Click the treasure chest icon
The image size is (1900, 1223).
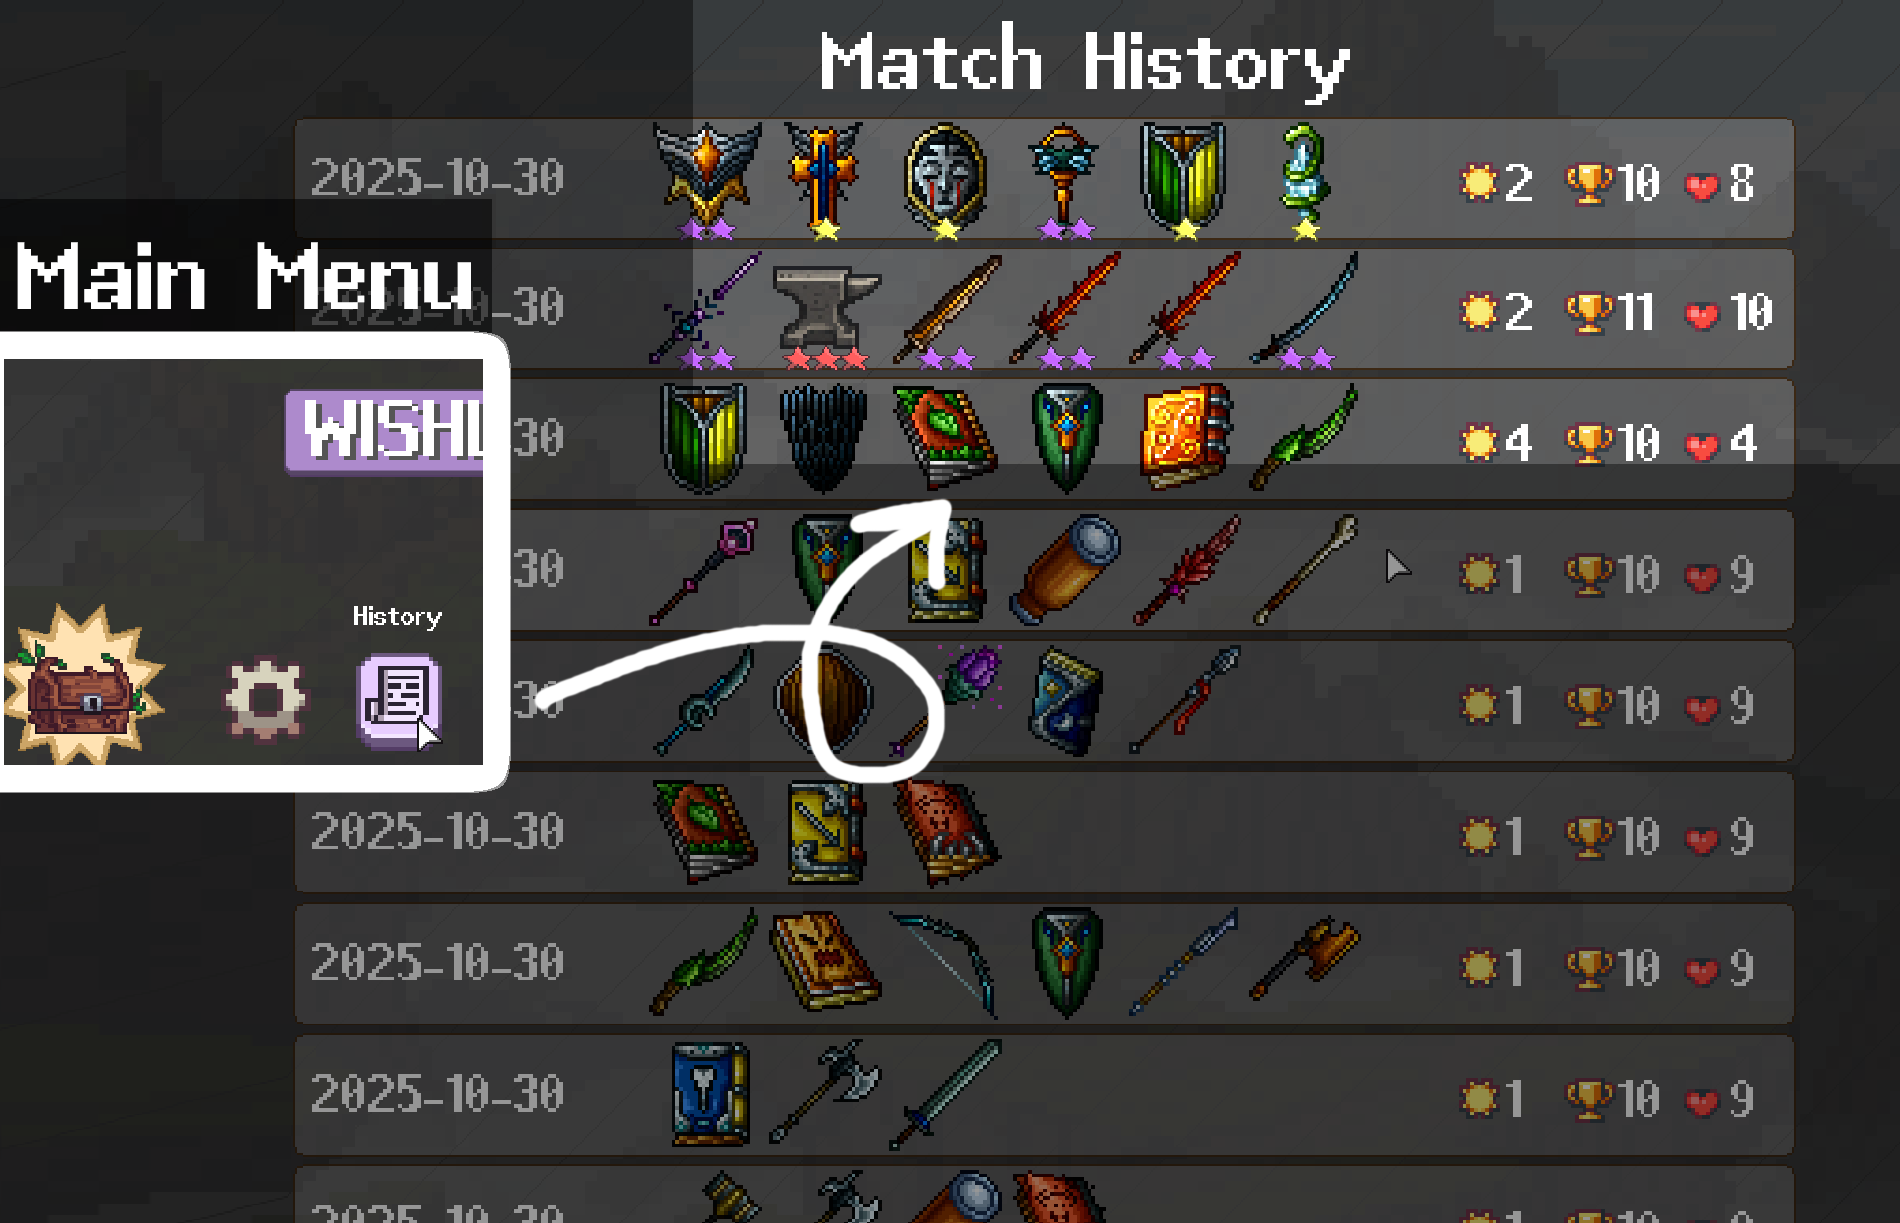coord(83,685)
